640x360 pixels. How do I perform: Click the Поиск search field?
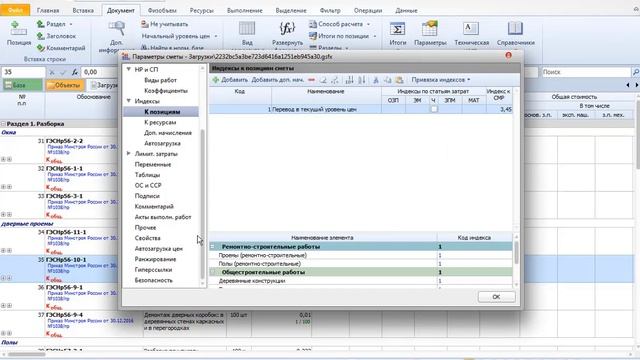tap(586, 72)
